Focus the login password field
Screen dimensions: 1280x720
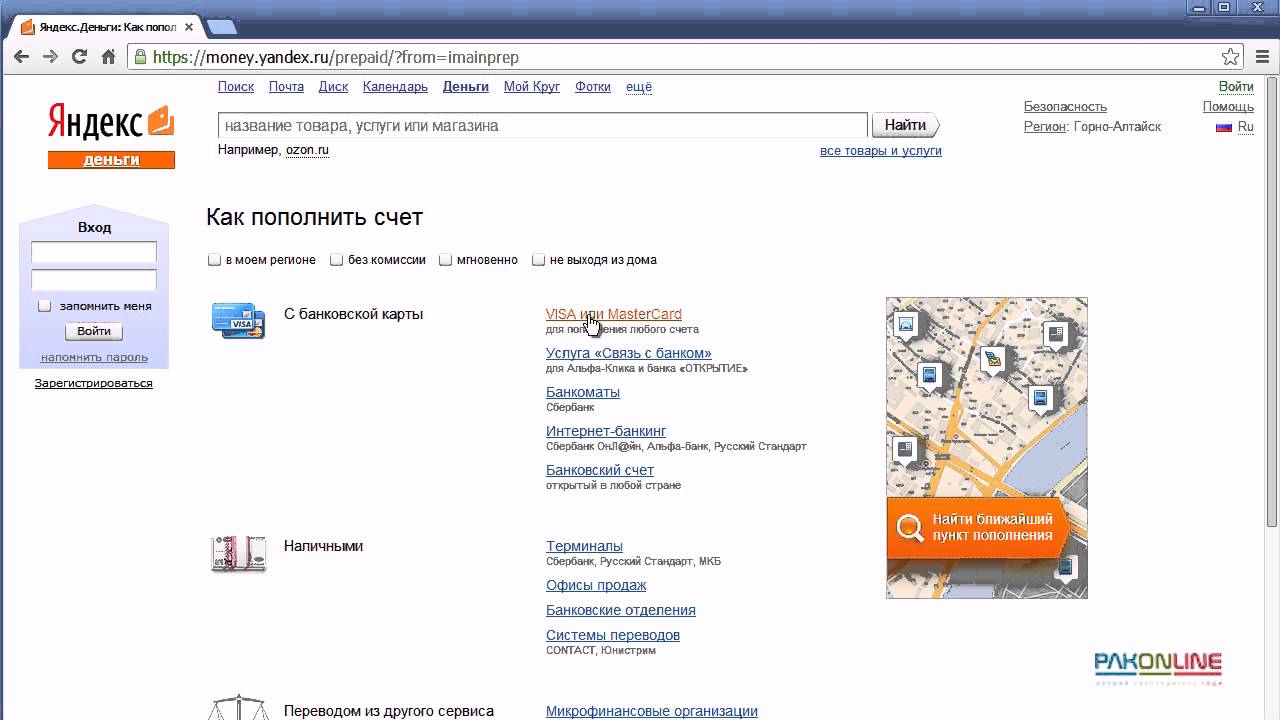click(94, 280)
